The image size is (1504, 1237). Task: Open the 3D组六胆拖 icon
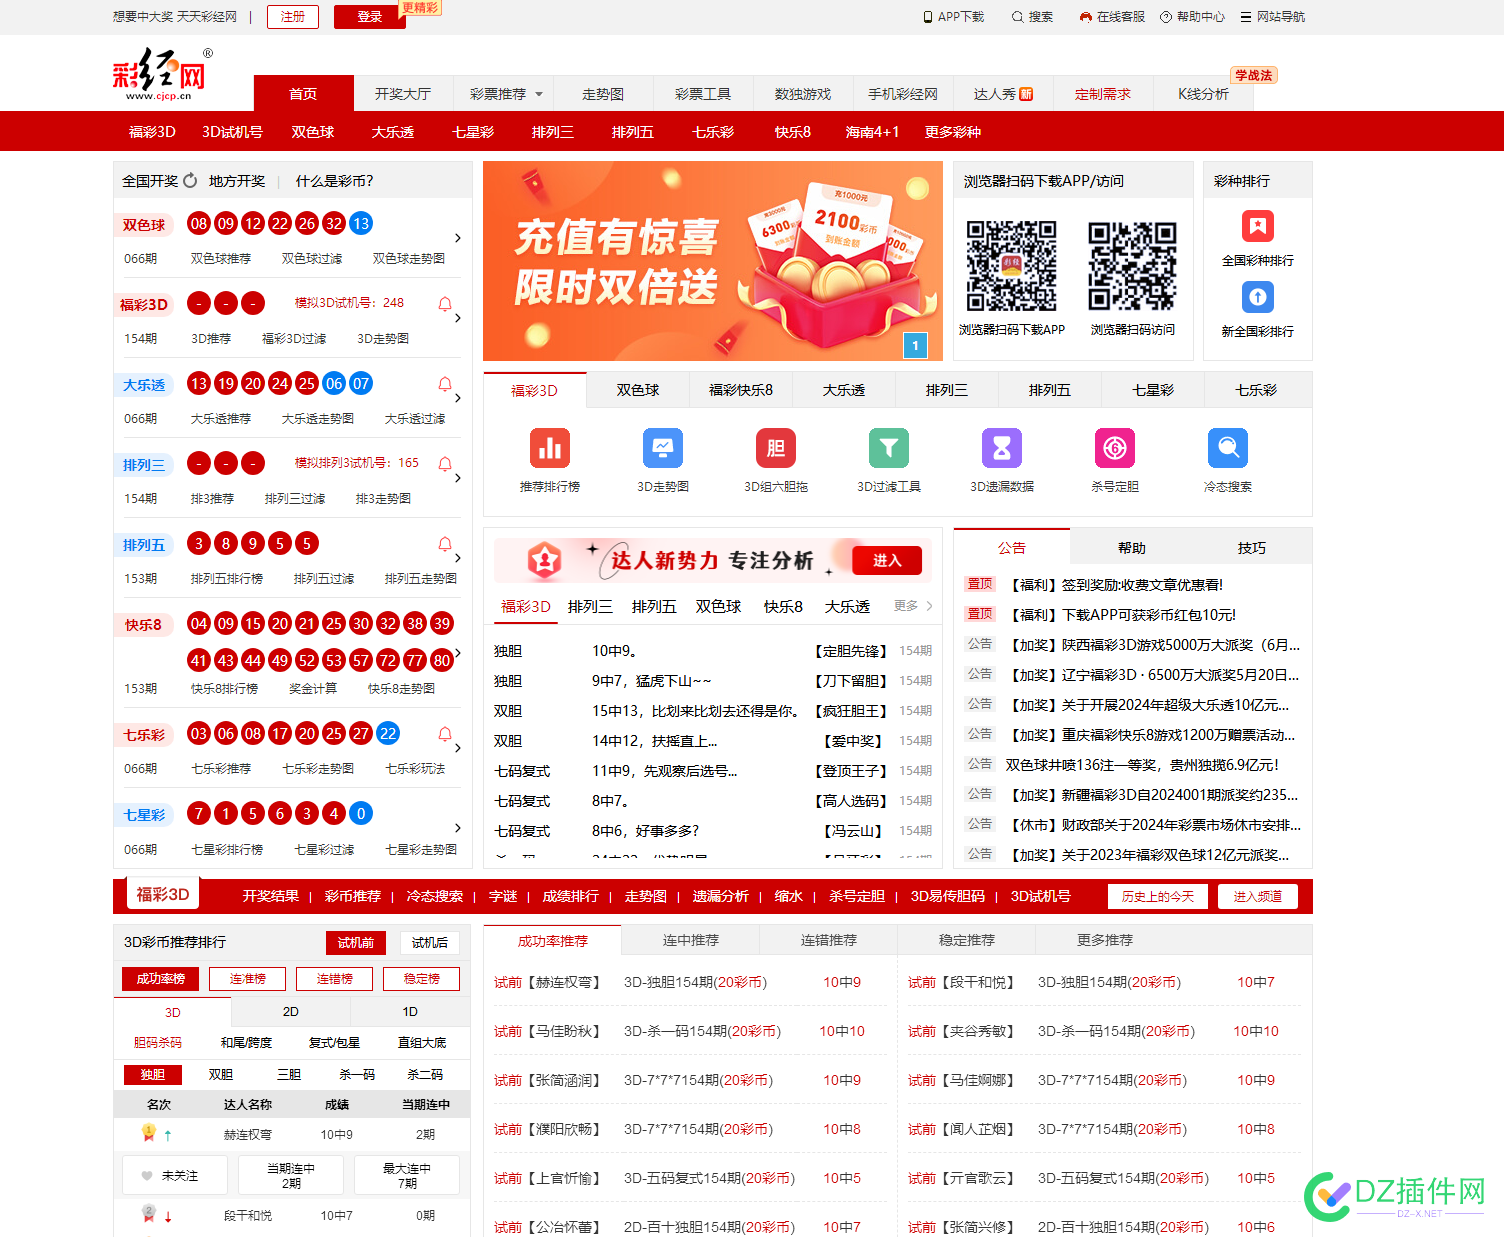pos(776,448)
